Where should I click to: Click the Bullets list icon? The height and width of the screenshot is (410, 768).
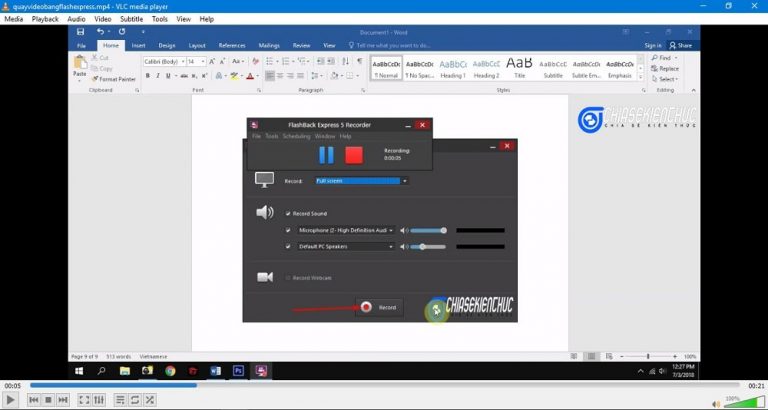point(269,61)
